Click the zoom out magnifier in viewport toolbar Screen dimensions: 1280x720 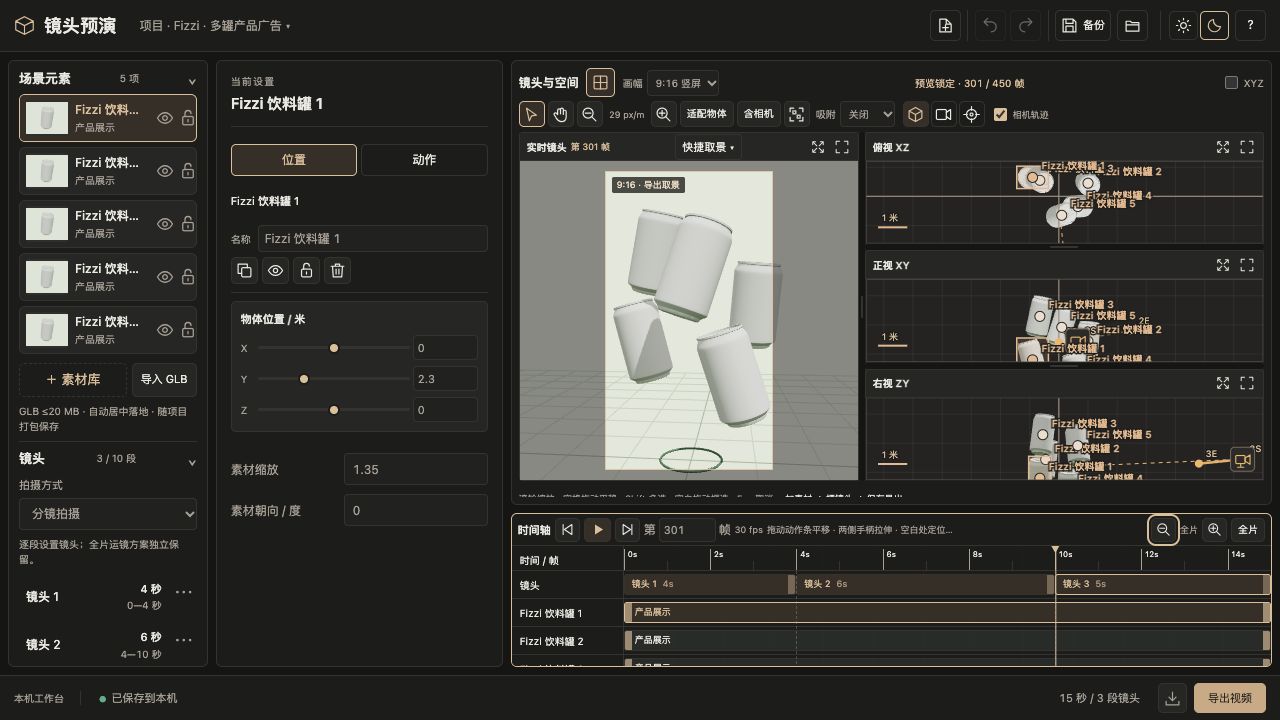coord(590,114)
